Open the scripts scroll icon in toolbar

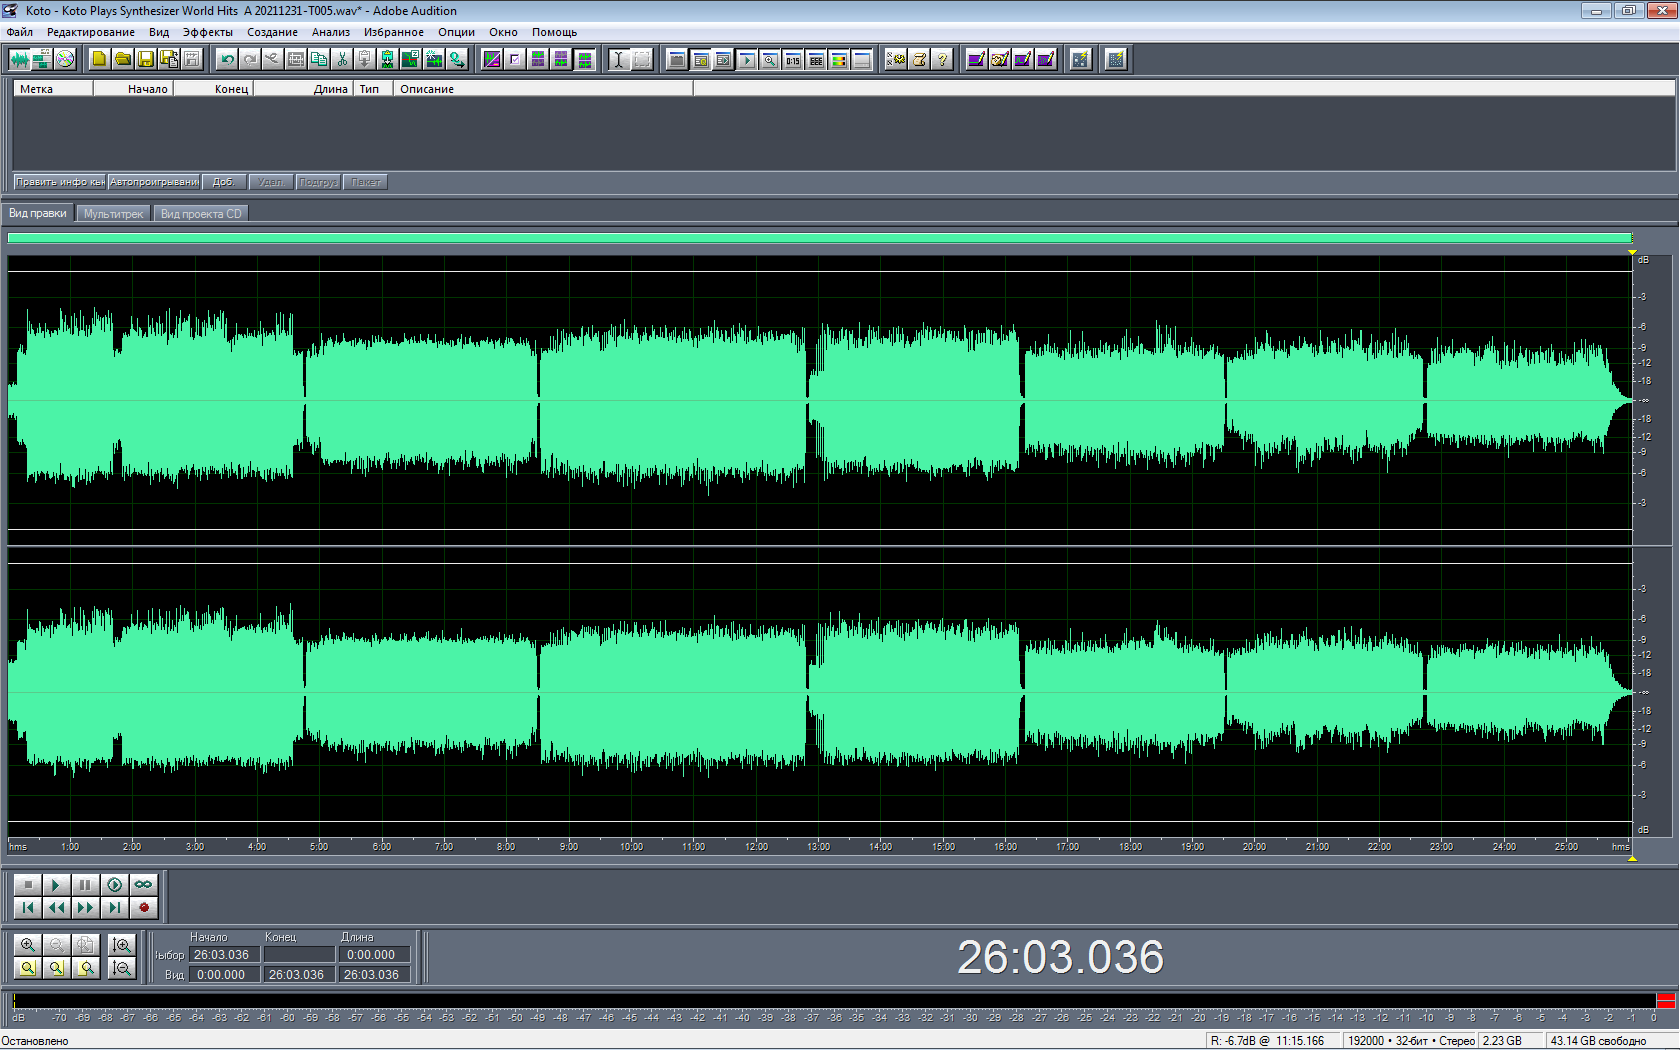919,59
